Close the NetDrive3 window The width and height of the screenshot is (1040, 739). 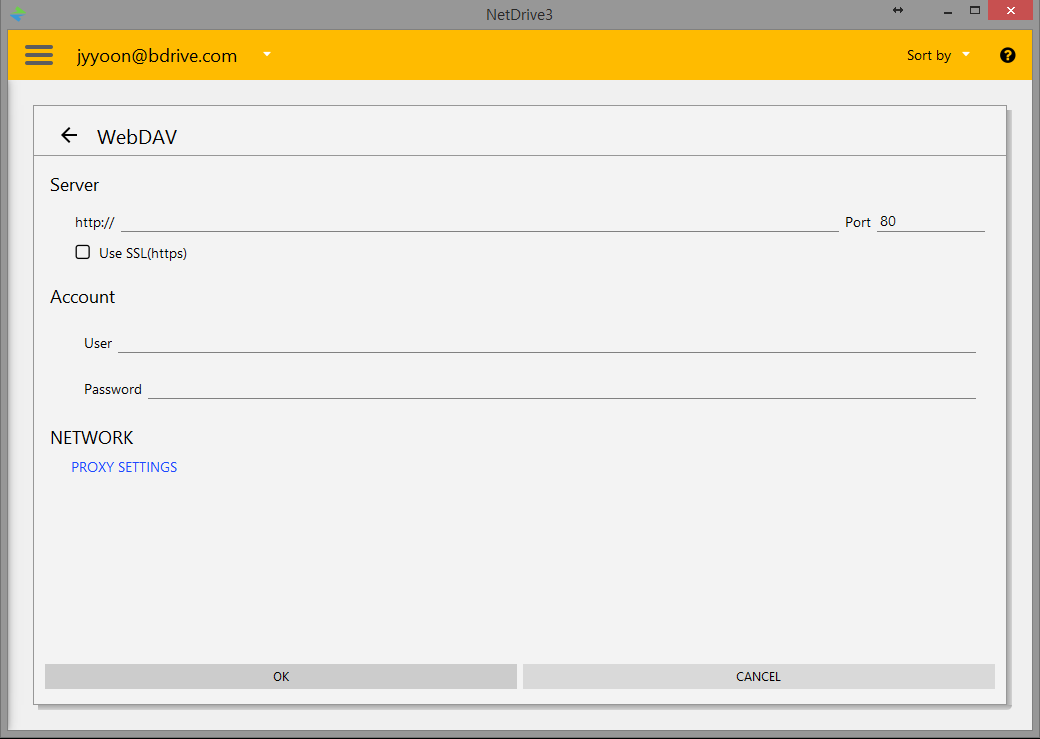pos(1011,10)
